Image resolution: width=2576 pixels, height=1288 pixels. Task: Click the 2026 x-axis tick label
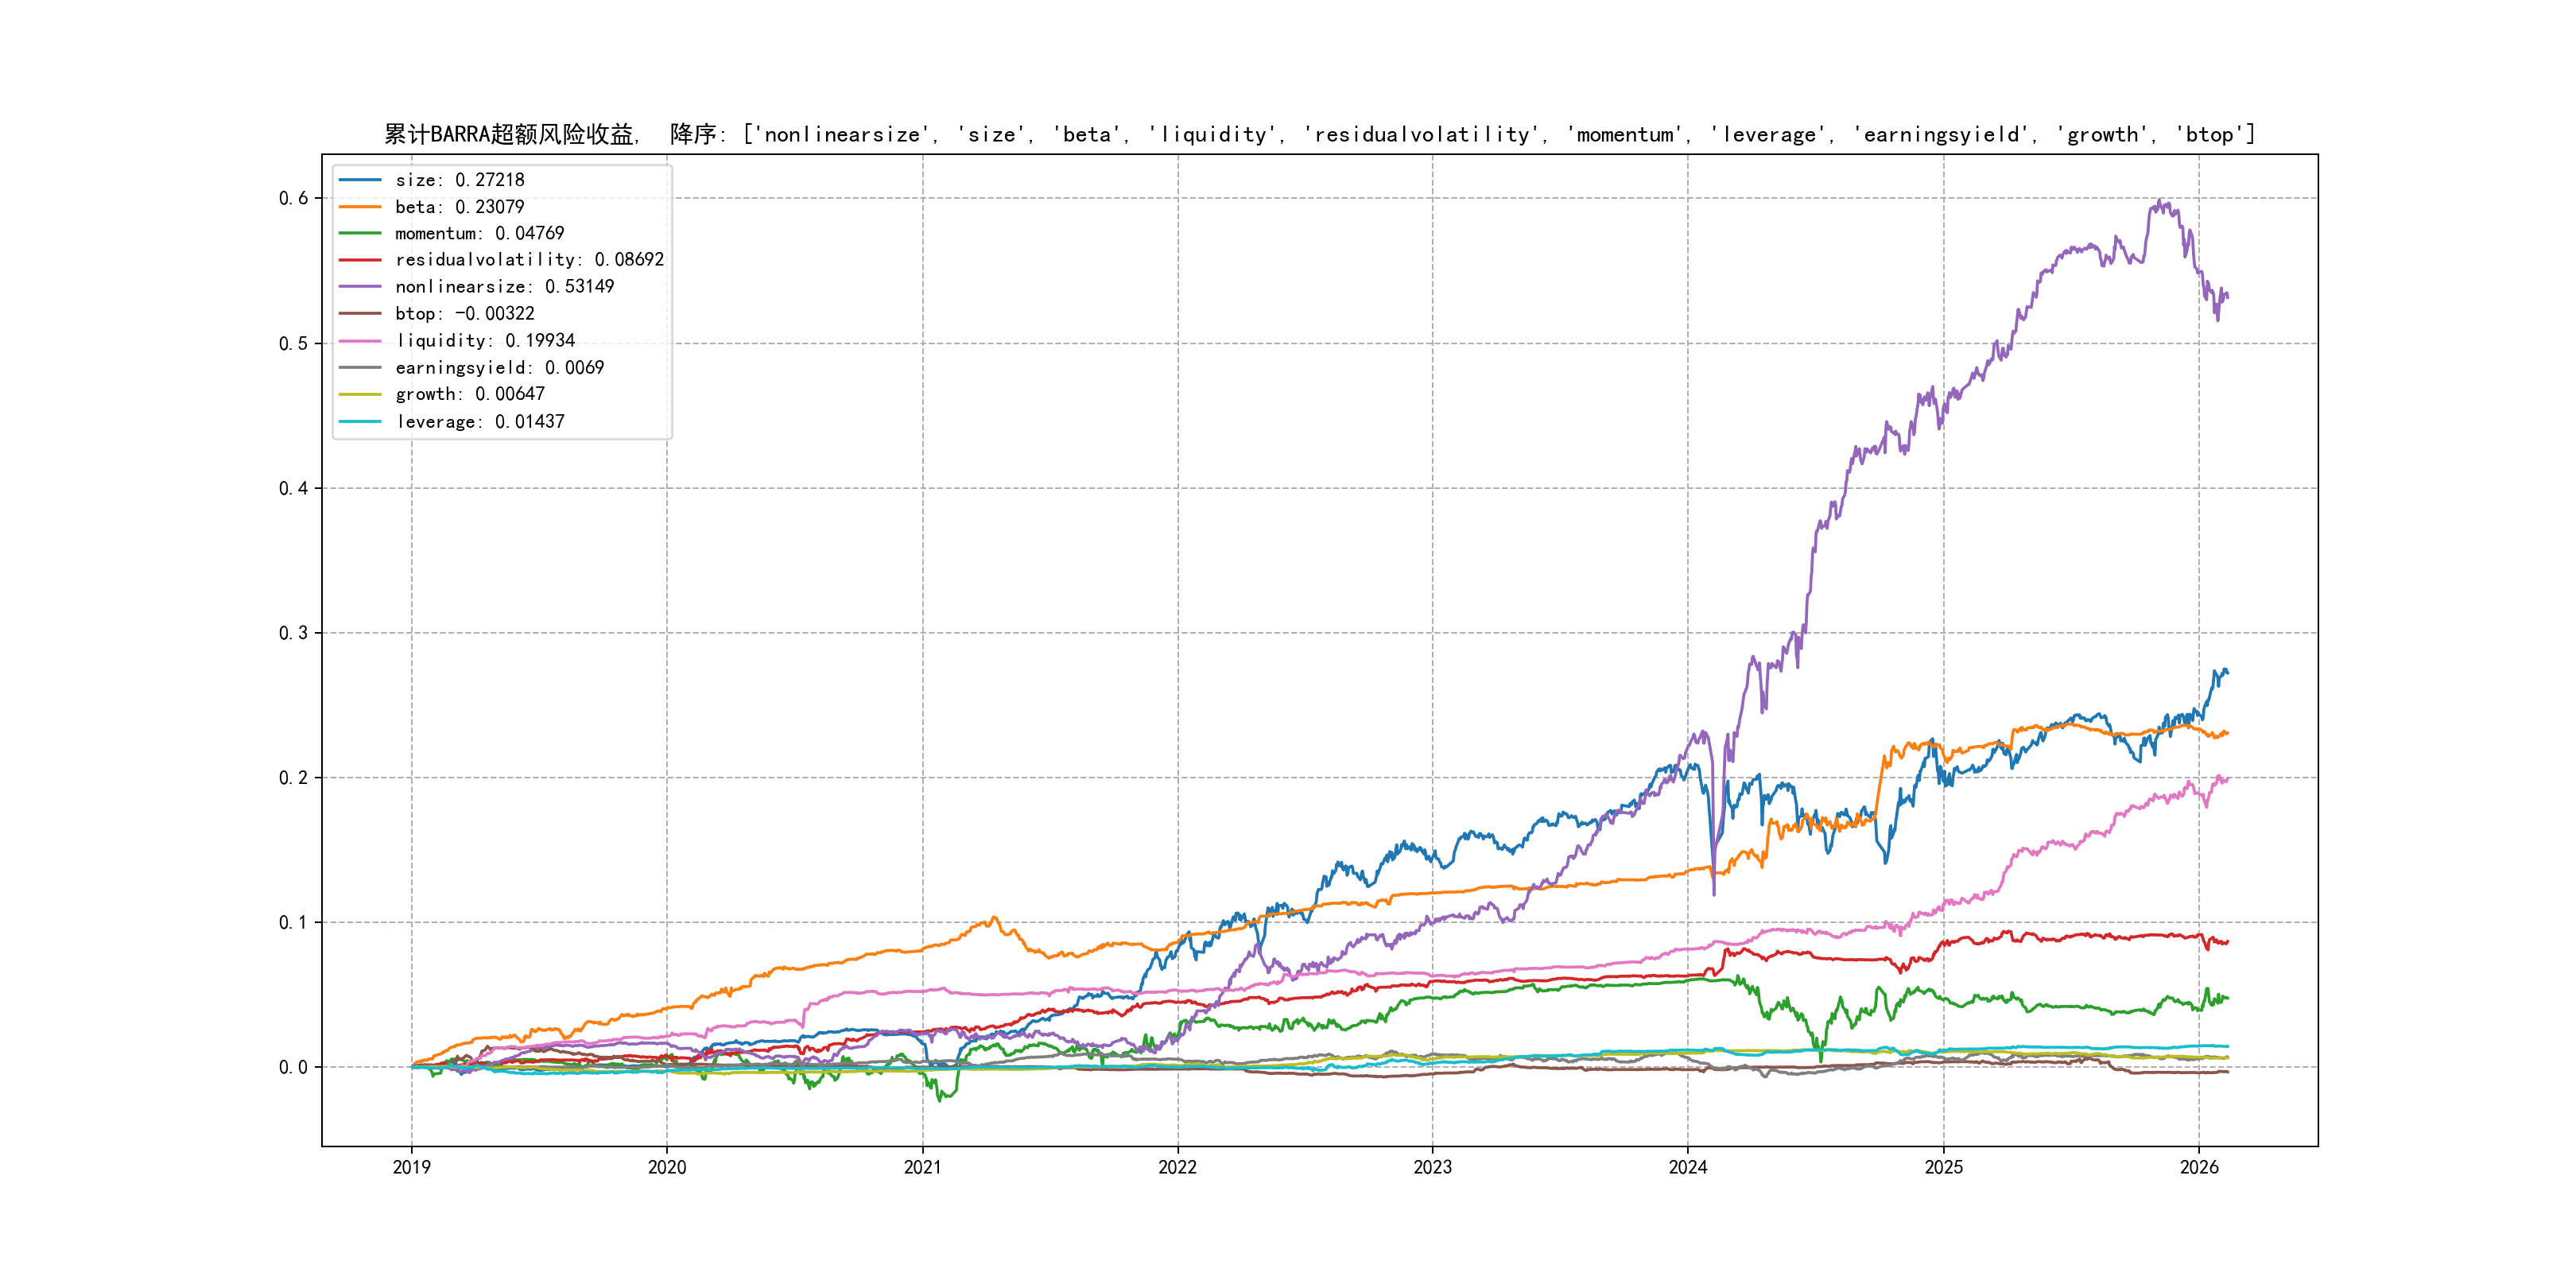tap(2199, 1167)
